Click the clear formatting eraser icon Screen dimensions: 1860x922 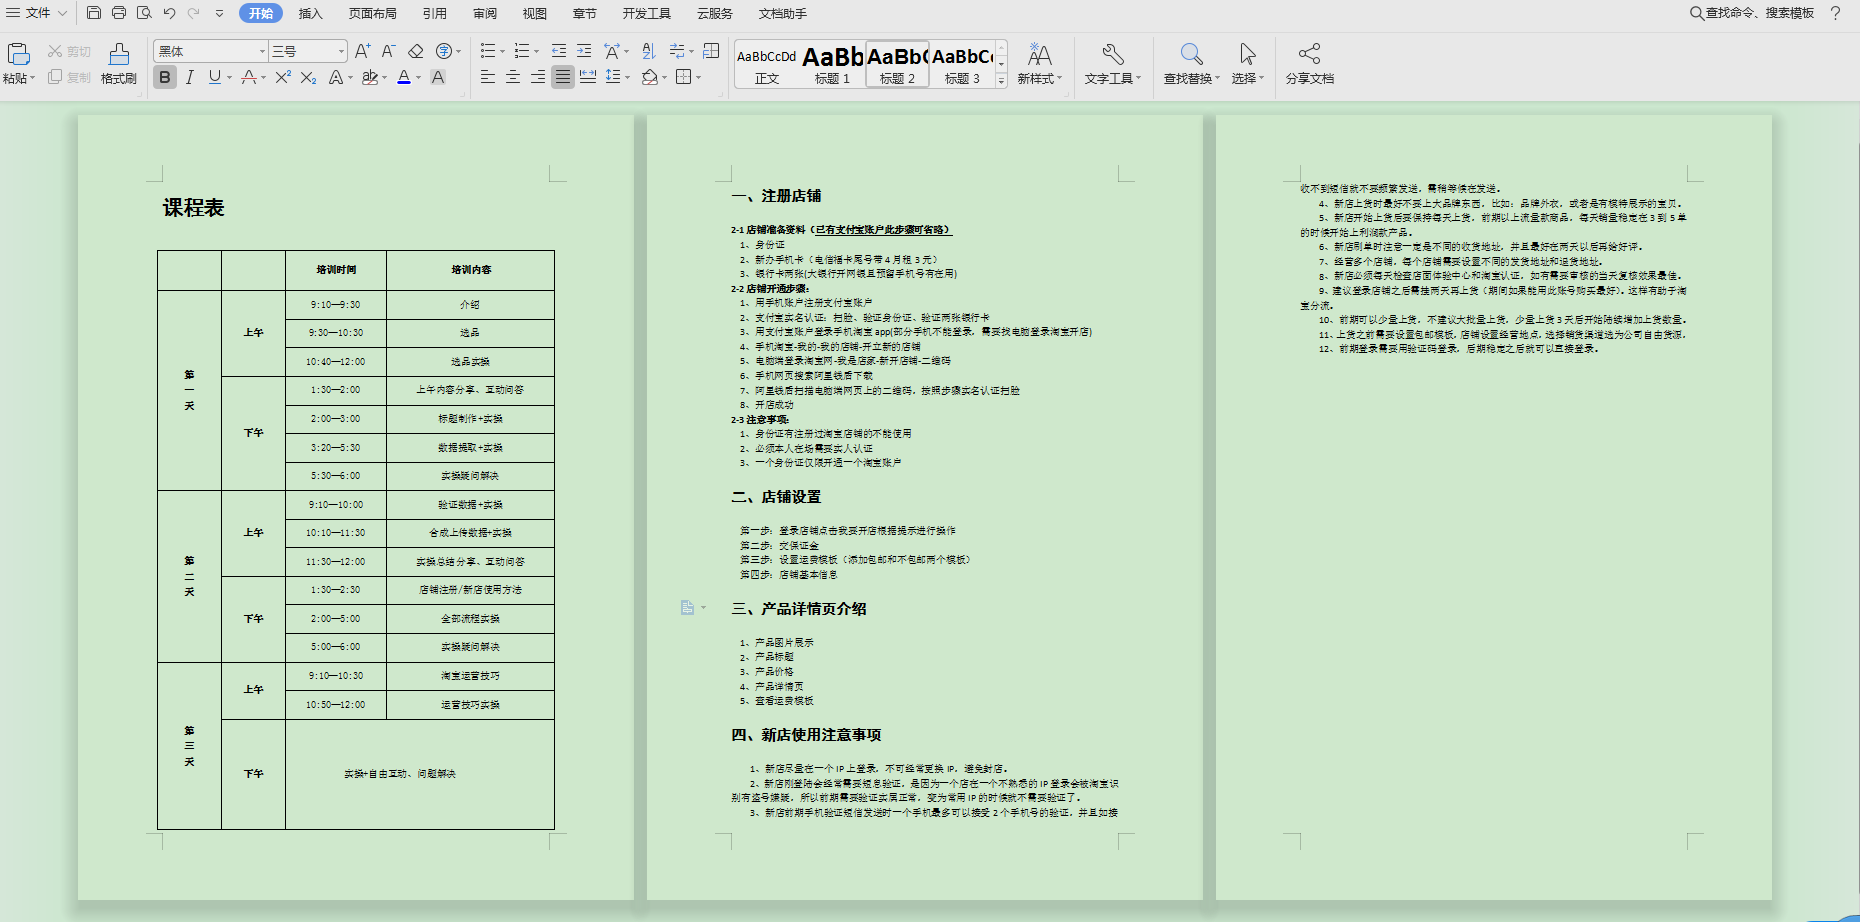pyautogui.click(x=416, y=51)
